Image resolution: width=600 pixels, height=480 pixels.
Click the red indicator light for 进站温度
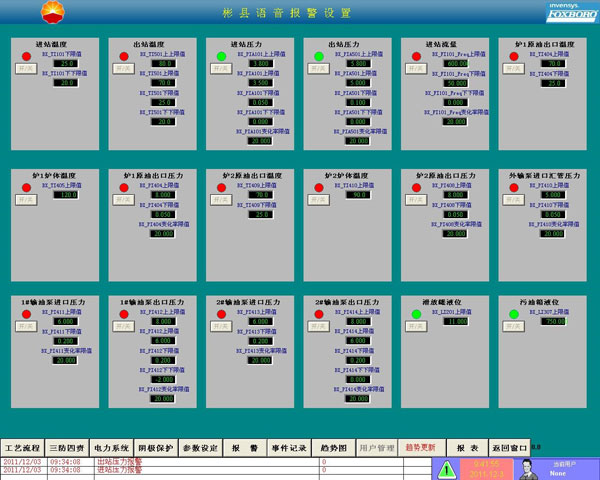[x=27, y=56]
